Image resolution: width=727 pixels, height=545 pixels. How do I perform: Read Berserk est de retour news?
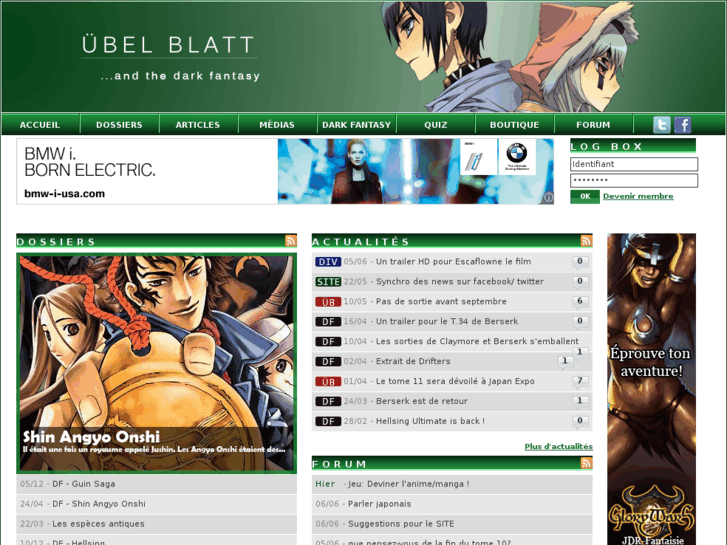422,401
